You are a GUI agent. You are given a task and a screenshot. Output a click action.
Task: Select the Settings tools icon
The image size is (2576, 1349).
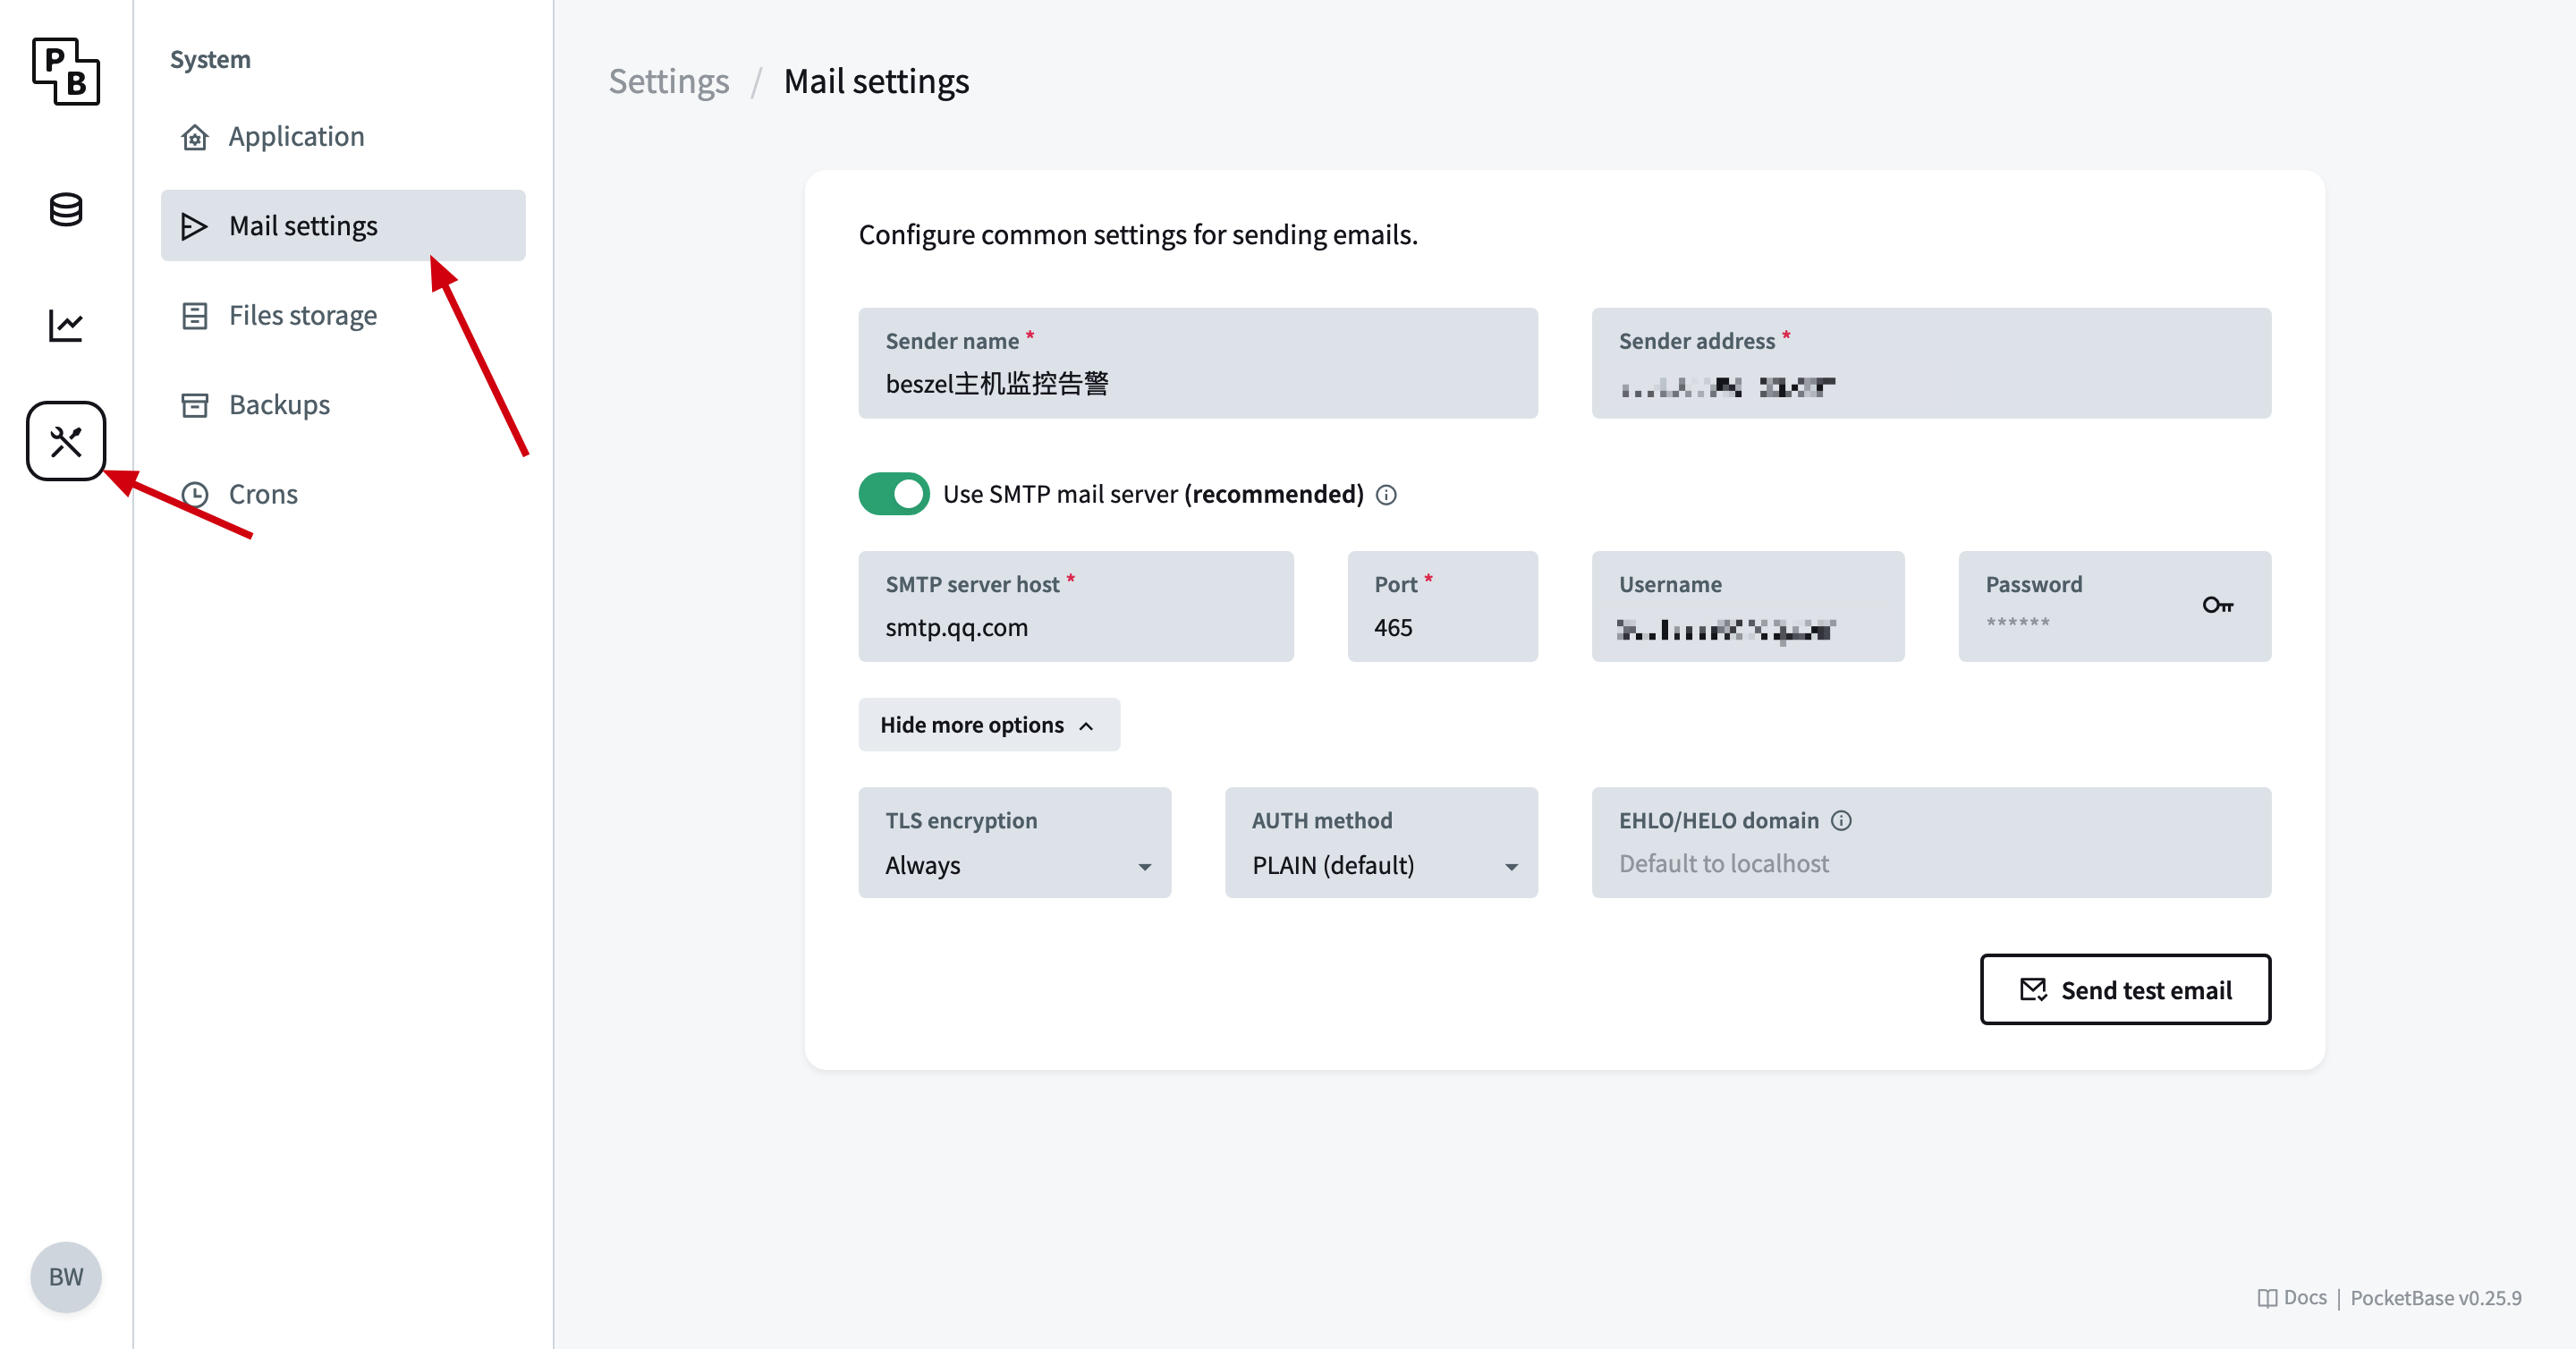point(66,441)
